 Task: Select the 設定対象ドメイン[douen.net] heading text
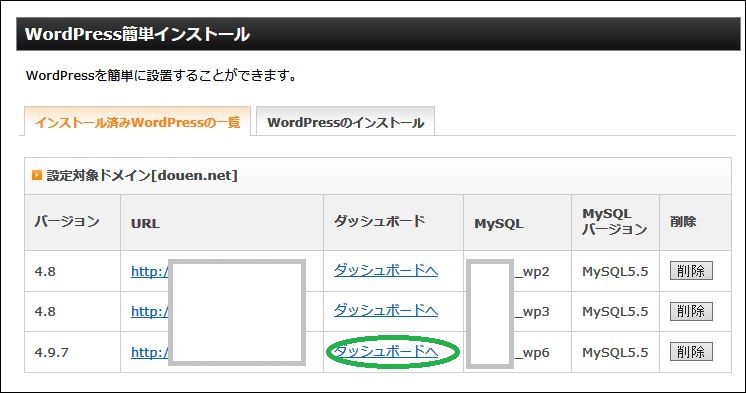[142, 175]
